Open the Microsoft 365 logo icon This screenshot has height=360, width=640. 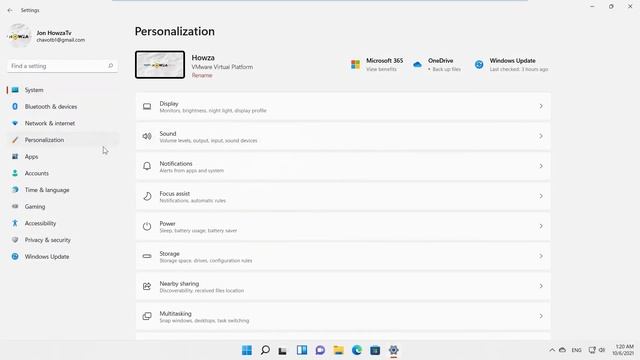coord(356,64)
